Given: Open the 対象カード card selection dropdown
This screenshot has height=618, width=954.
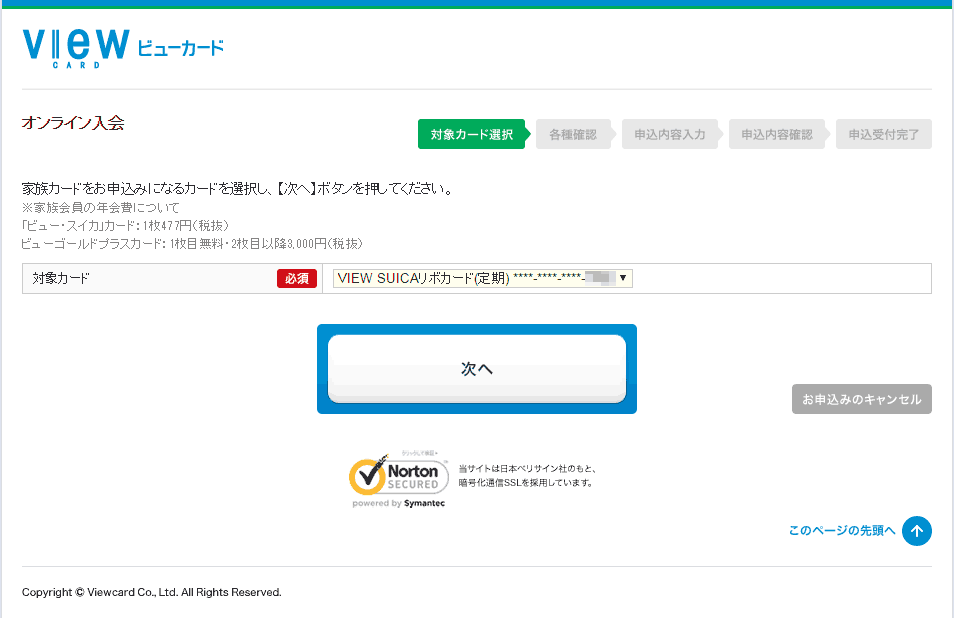Looking at the screenshot, I should pyautogui.click(x=482, y=279).
